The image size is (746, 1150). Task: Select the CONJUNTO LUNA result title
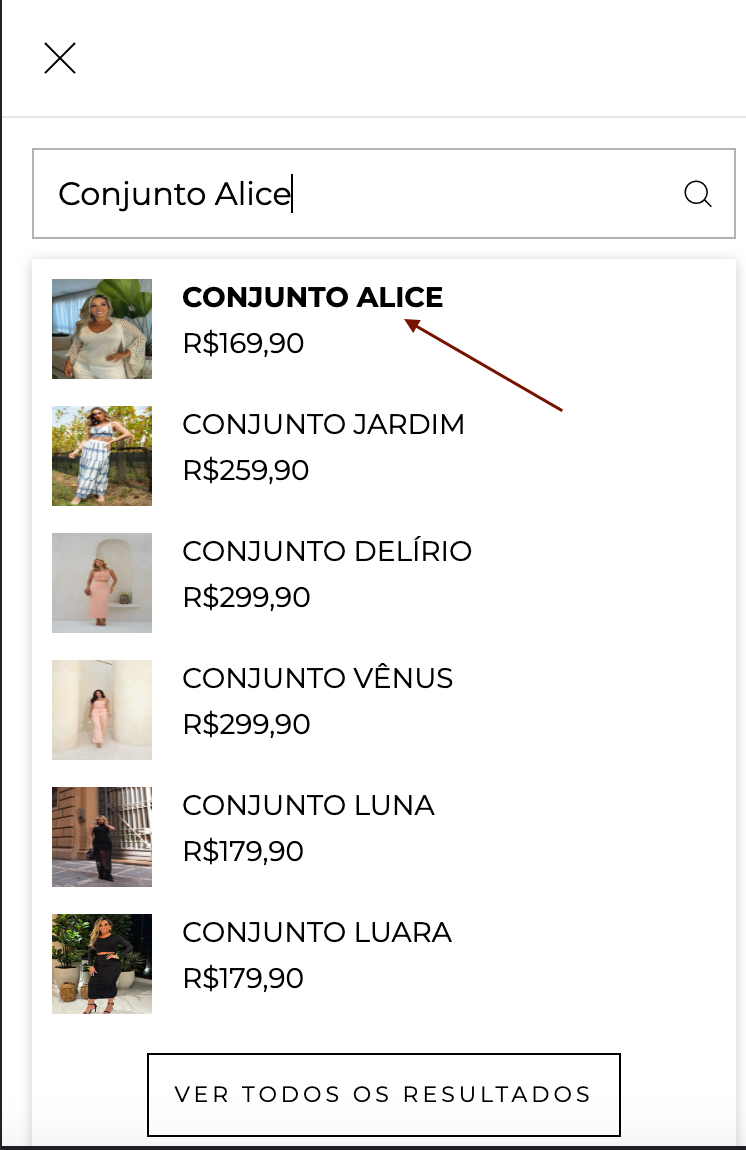[x=308, y=805]
